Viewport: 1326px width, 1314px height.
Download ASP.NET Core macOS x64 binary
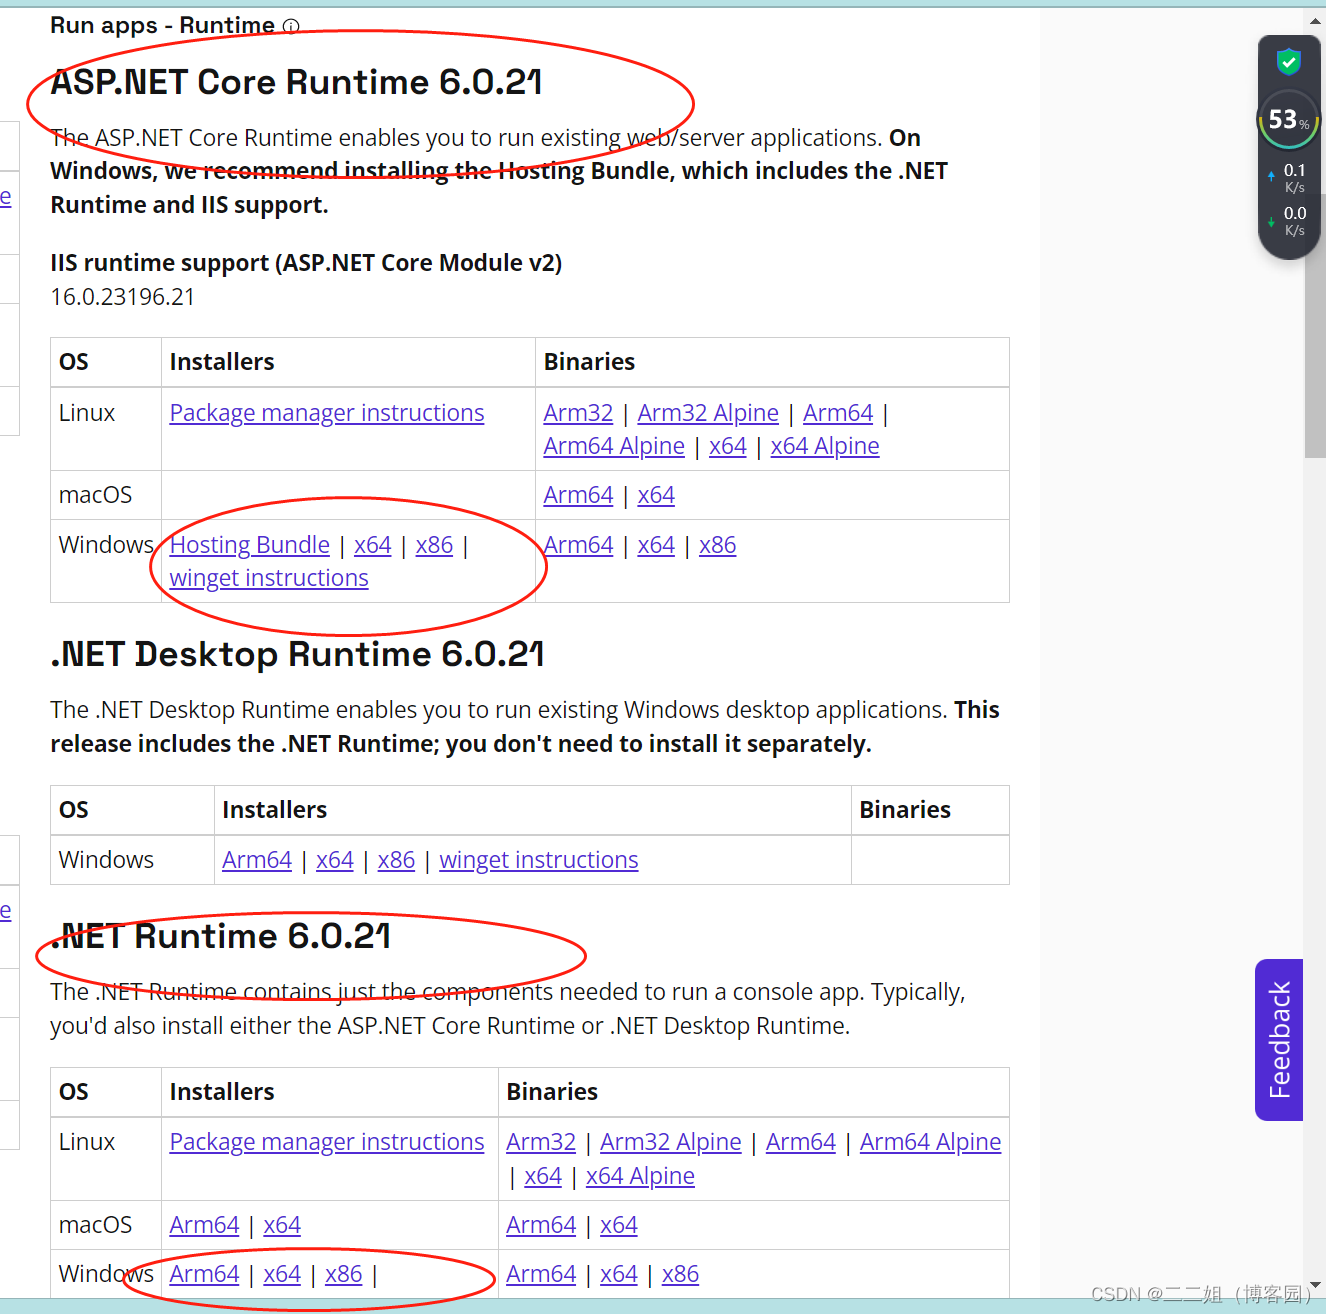[656, 495]
